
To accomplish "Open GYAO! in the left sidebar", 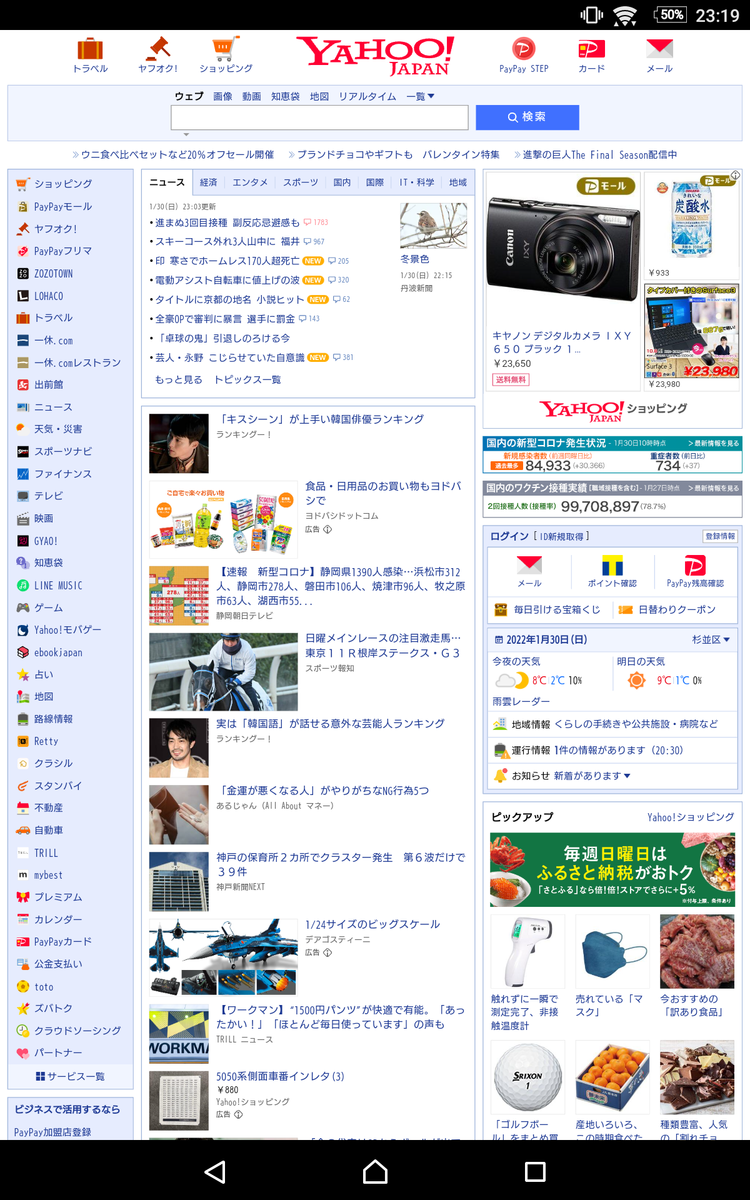I will coord(46,540).
